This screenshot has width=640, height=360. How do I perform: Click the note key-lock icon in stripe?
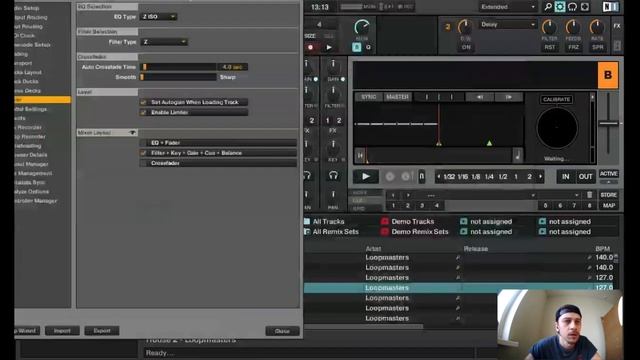[x=518, y=155]
